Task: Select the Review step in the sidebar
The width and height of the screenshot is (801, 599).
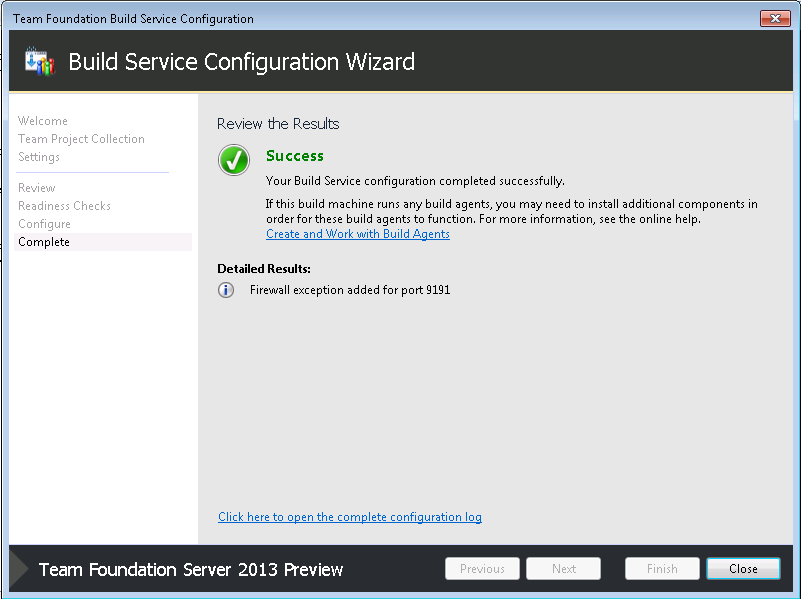Action: click(37, 188)
